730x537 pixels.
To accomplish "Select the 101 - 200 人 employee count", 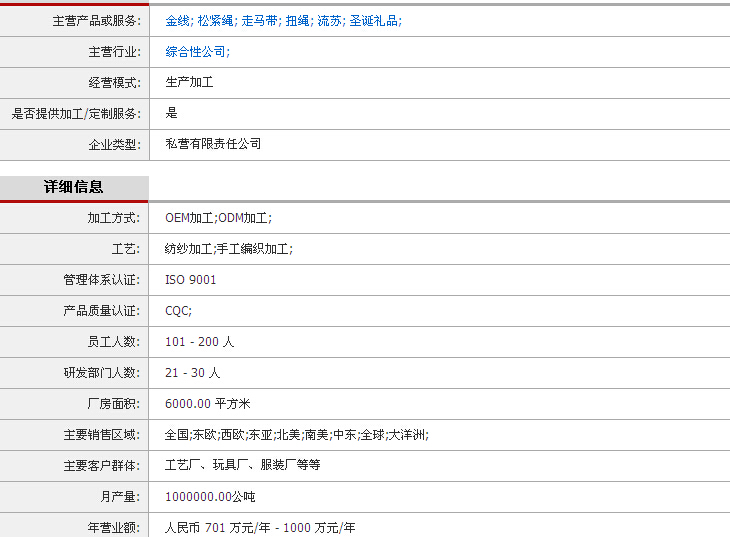I will (199, 342).
